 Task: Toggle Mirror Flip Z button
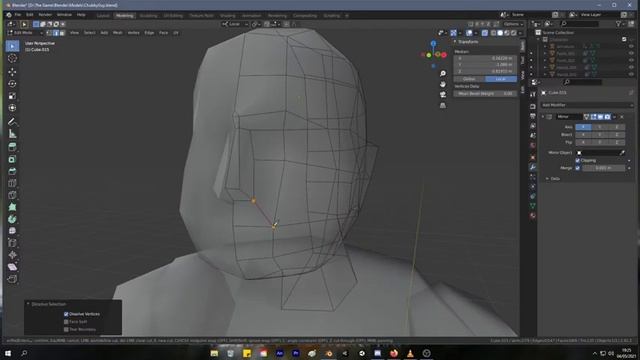616,142
